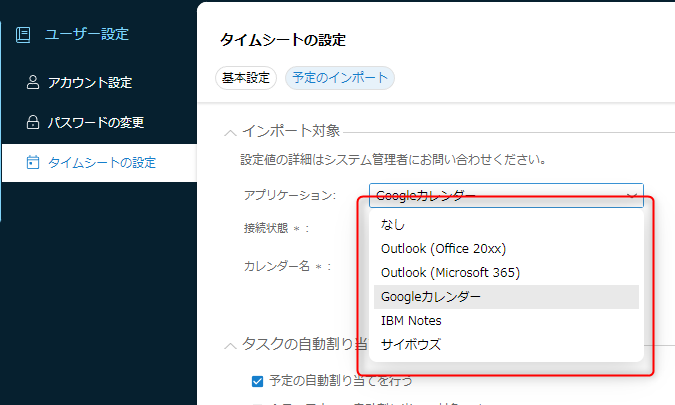Go to パスワードの変更 in the sidebar
Viewport: 675px width, 405px height.
point(96,123)
